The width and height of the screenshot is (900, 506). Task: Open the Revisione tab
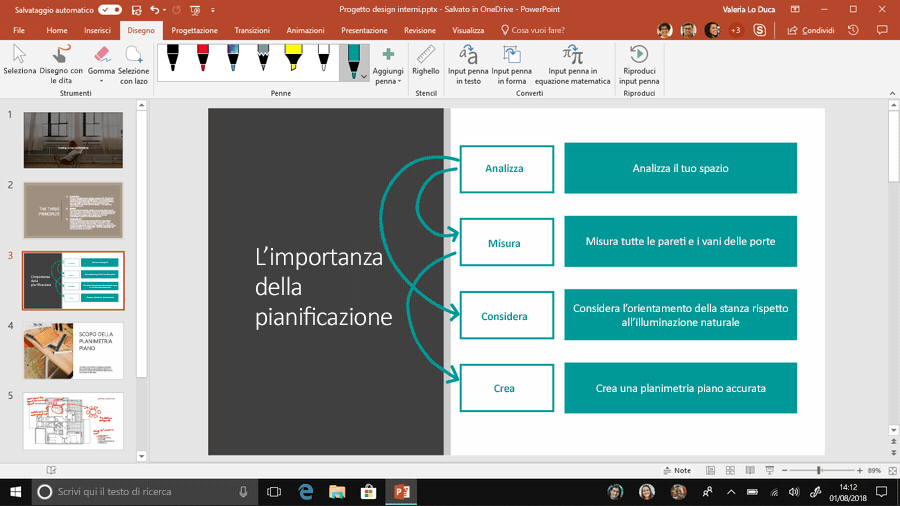pos(420,30)
